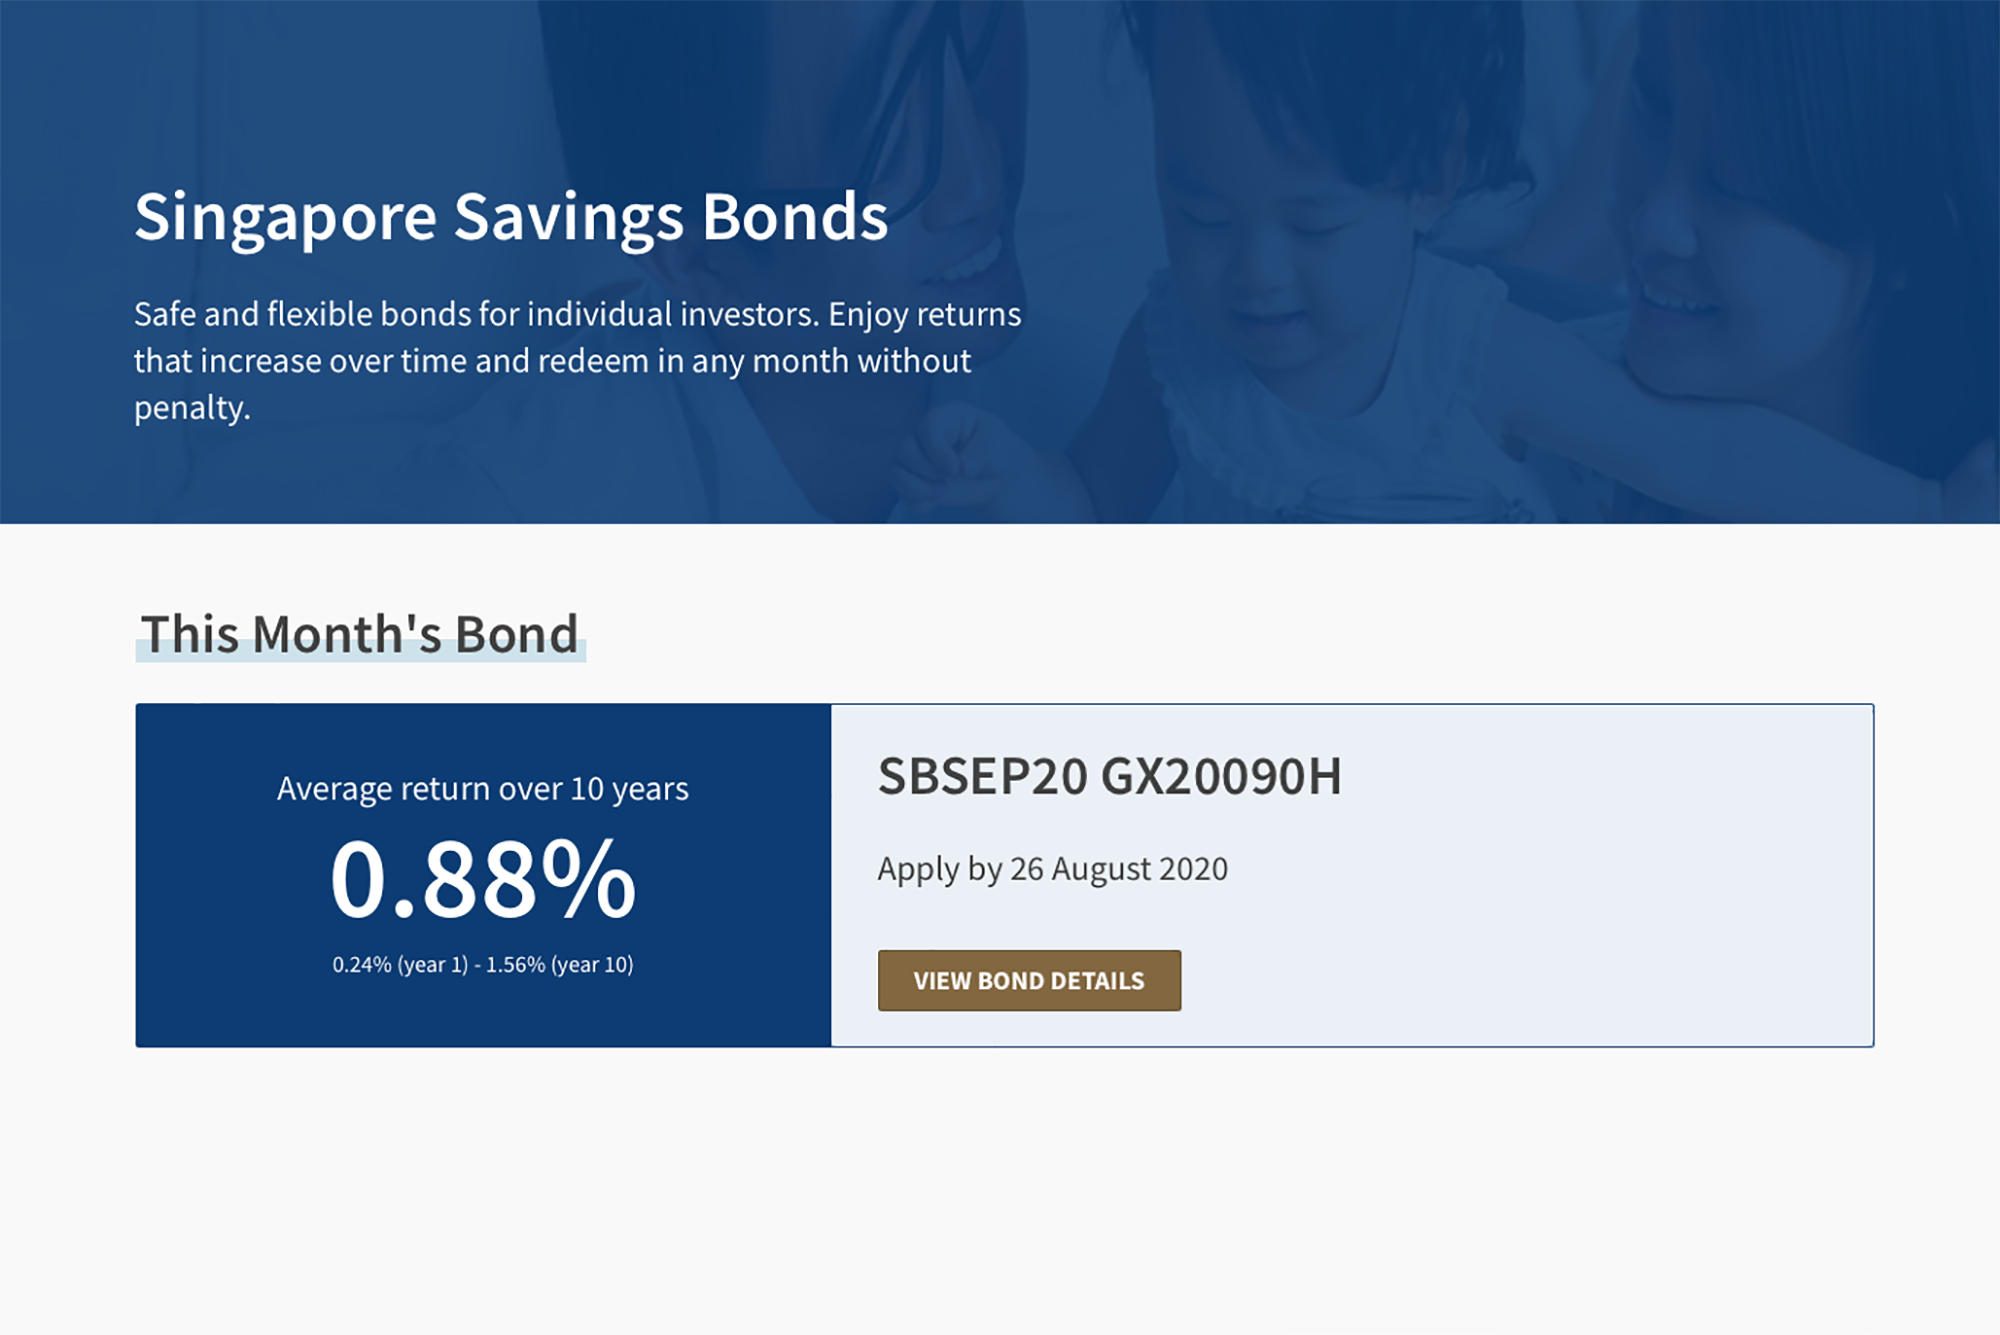Click the date 26 August 2020

click(1118, 869)
